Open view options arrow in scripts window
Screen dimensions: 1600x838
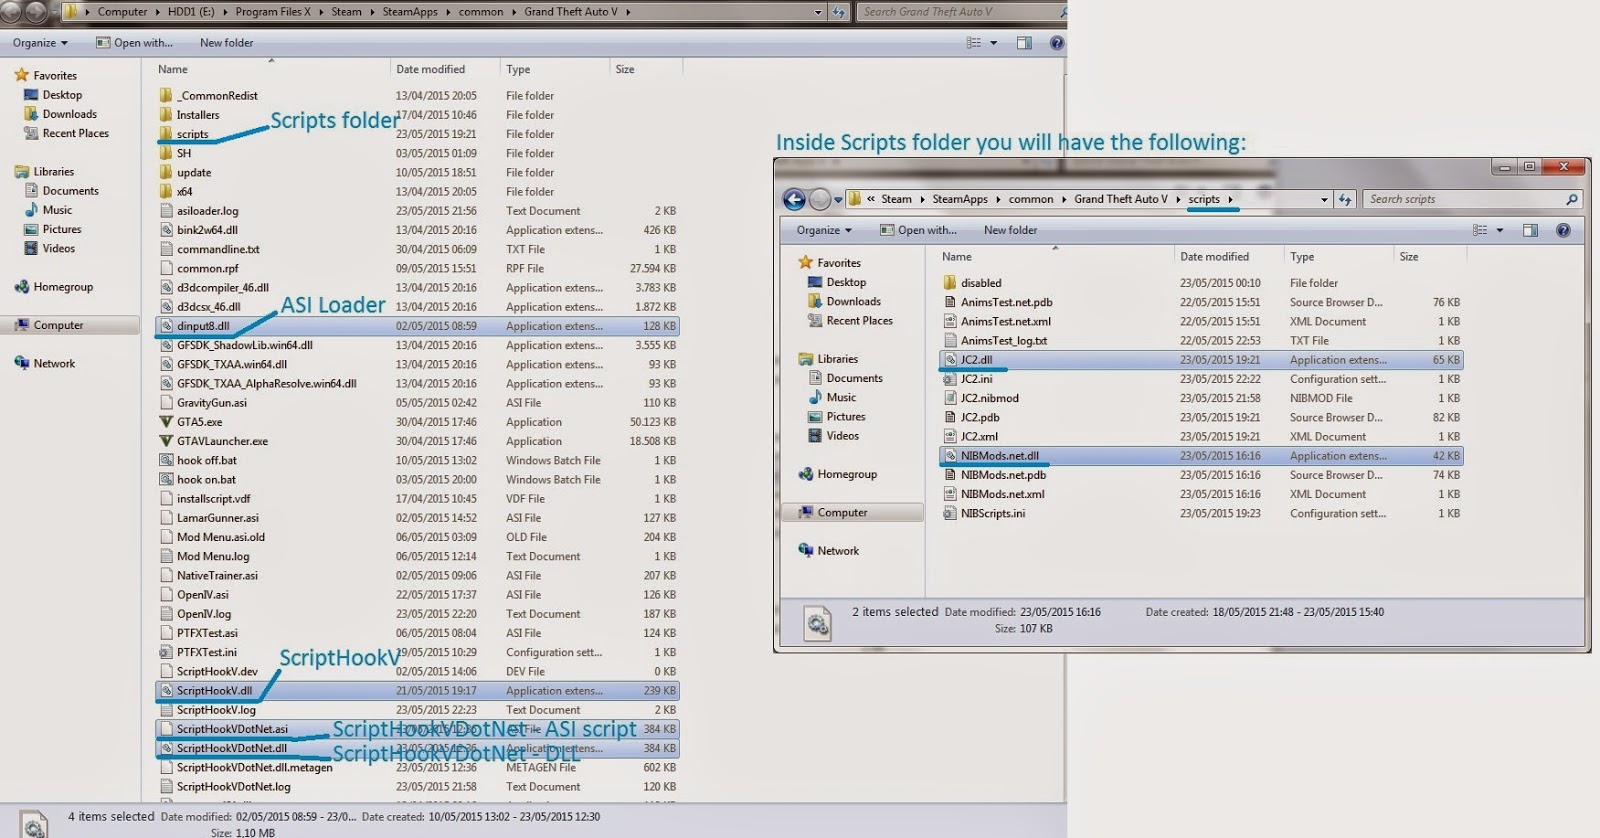coord(1499,230)
